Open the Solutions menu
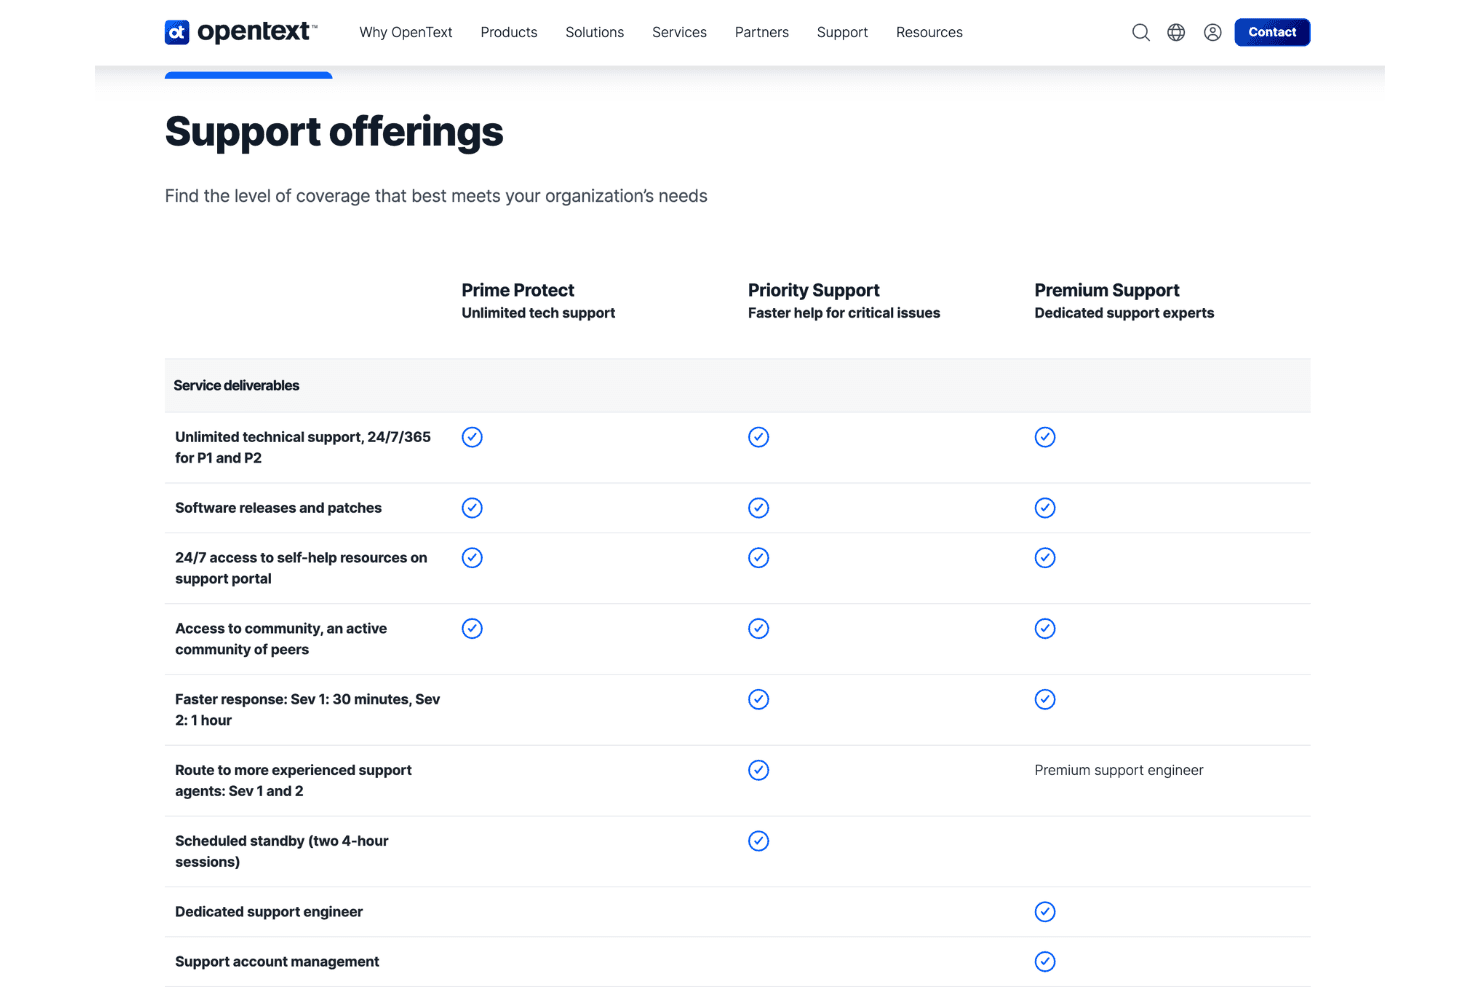1480x987 pixels. [x=595, y=32]
